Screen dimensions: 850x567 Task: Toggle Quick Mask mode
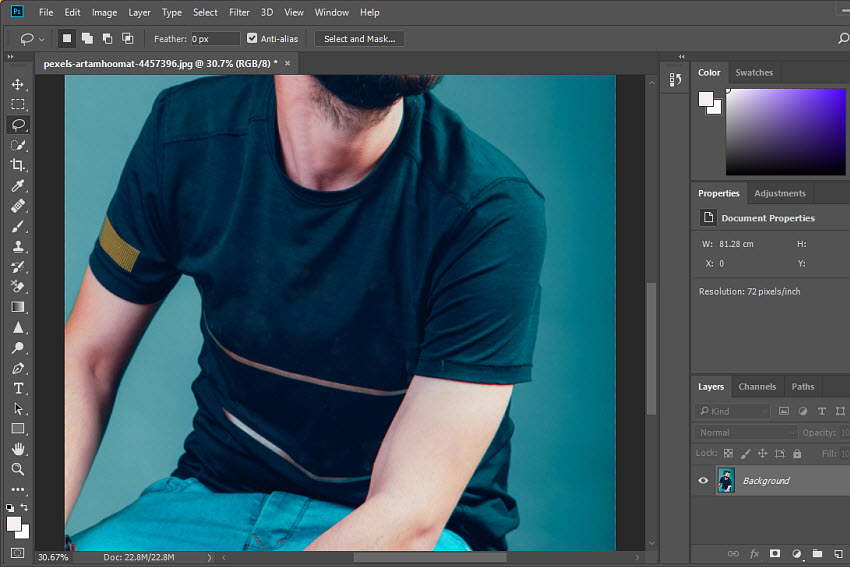pyautogui.click(x=17, y=553)
